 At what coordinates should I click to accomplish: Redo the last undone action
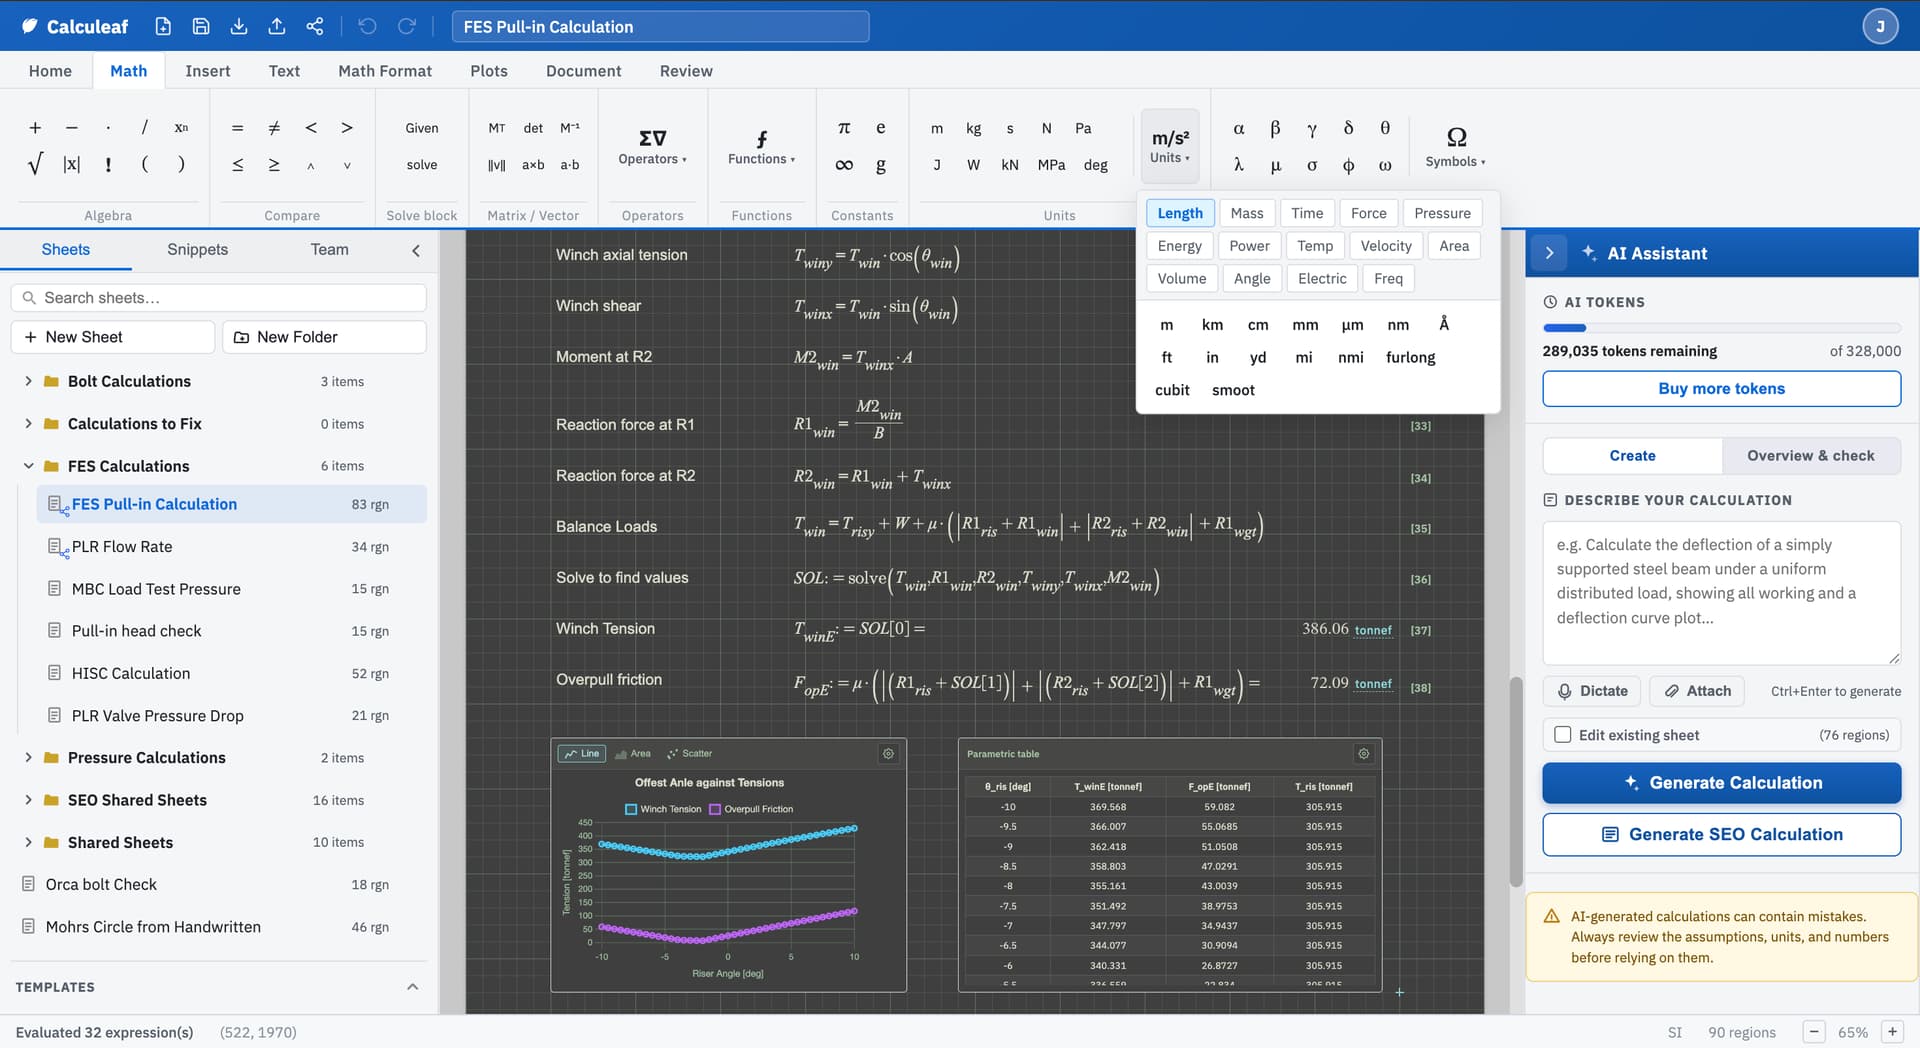[406, 27]
